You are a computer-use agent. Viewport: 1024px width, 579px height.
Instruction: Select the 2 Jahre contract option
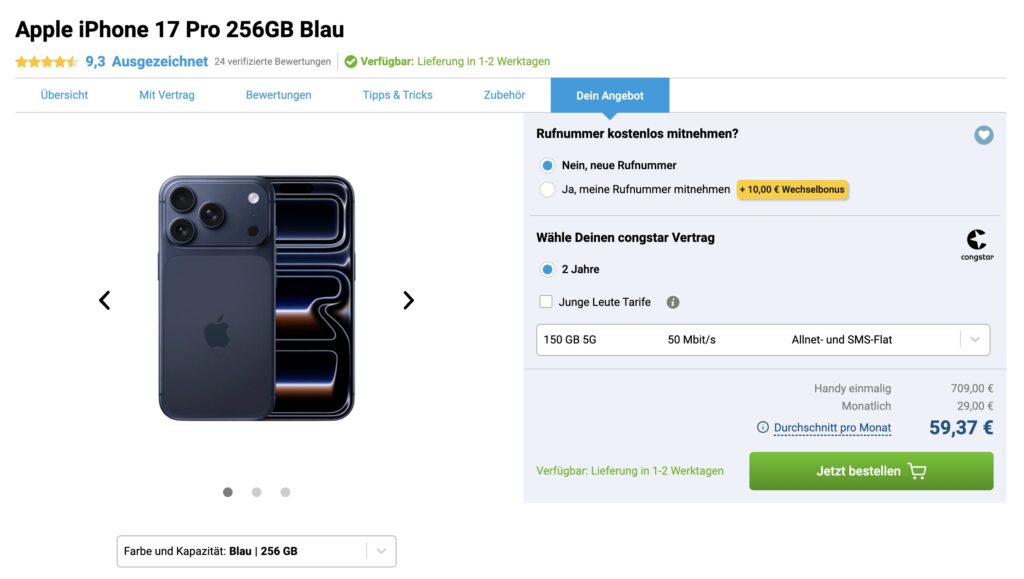[x=547, y=269]
